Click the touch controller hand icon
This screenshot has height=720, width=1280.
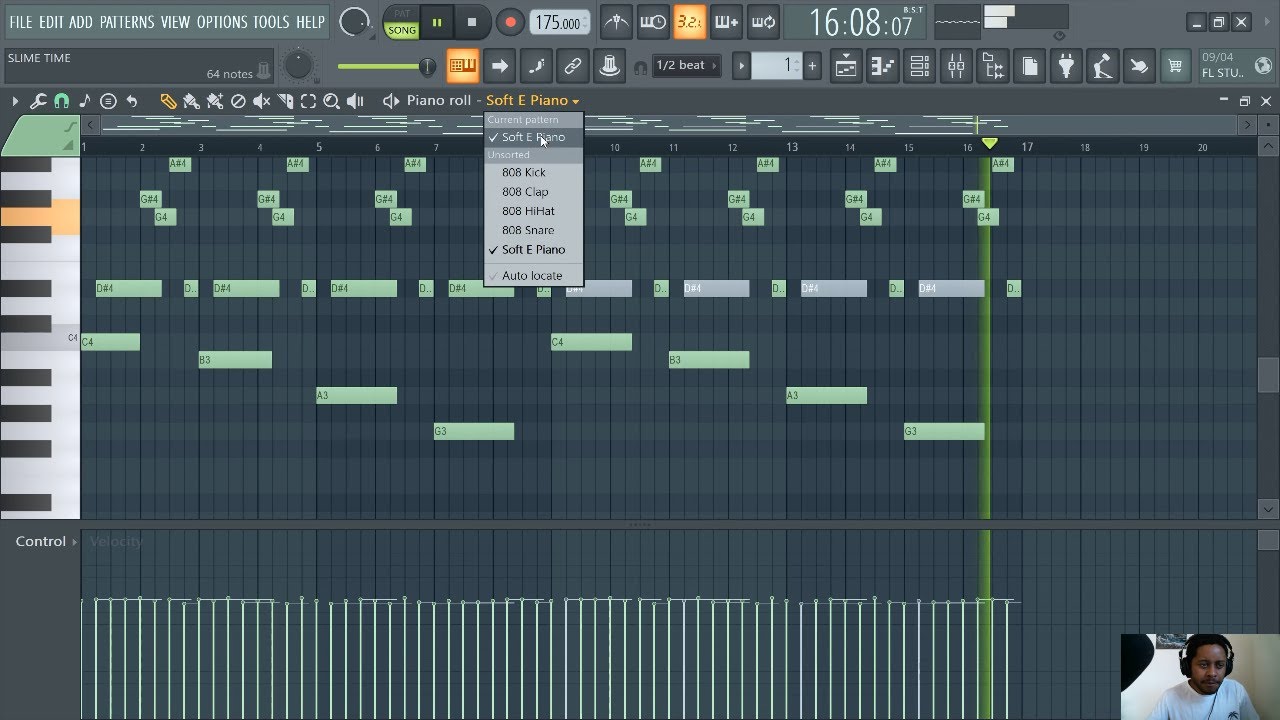coord(1139,66)
